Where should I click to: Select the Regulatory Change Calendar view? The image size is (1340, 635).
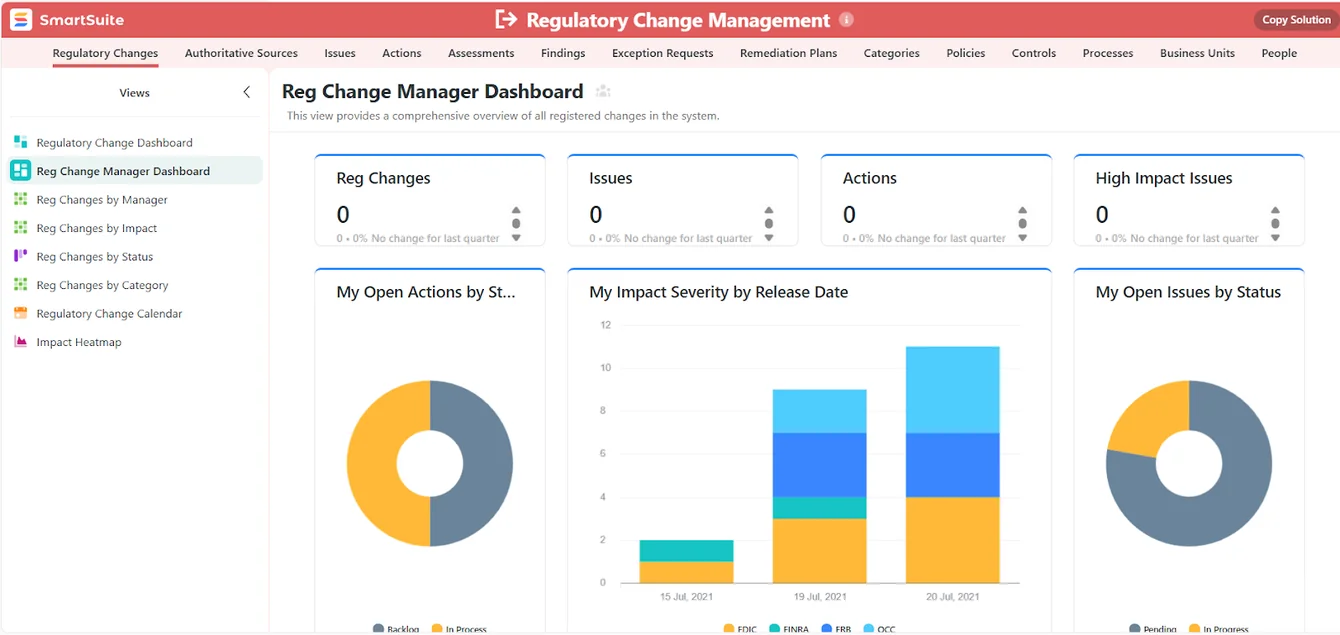pyautogui.click(x=110, y=314)
